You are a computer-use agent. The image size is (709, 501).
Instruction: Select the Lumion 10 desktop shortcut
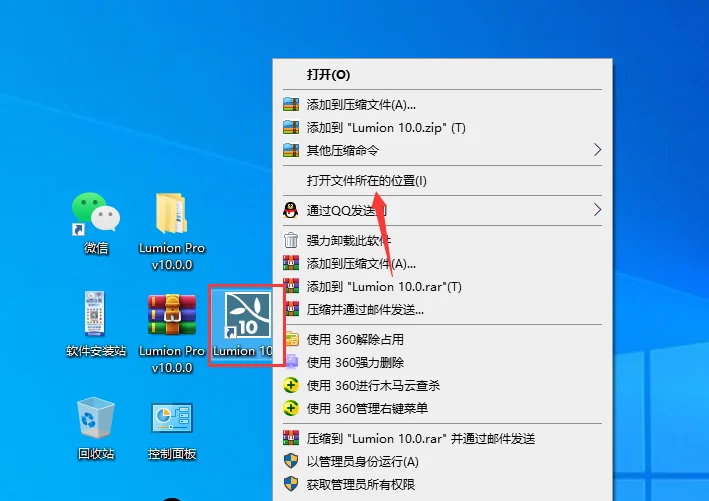245,324
